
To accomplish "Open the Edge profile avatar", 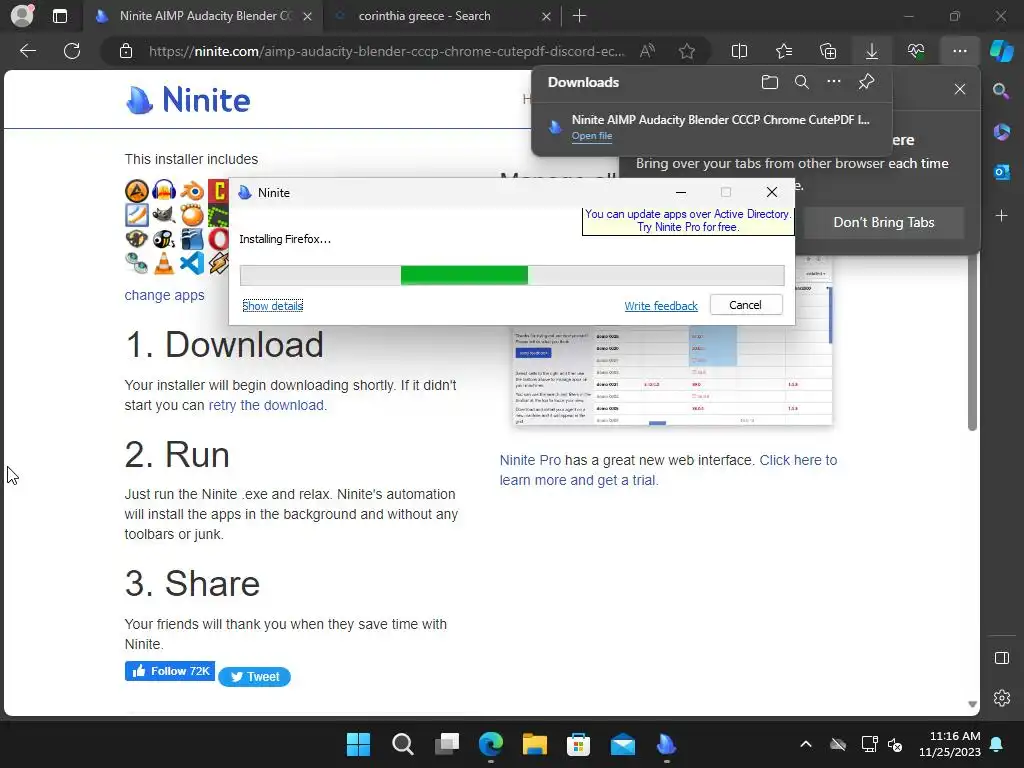I will coord(22,16).
